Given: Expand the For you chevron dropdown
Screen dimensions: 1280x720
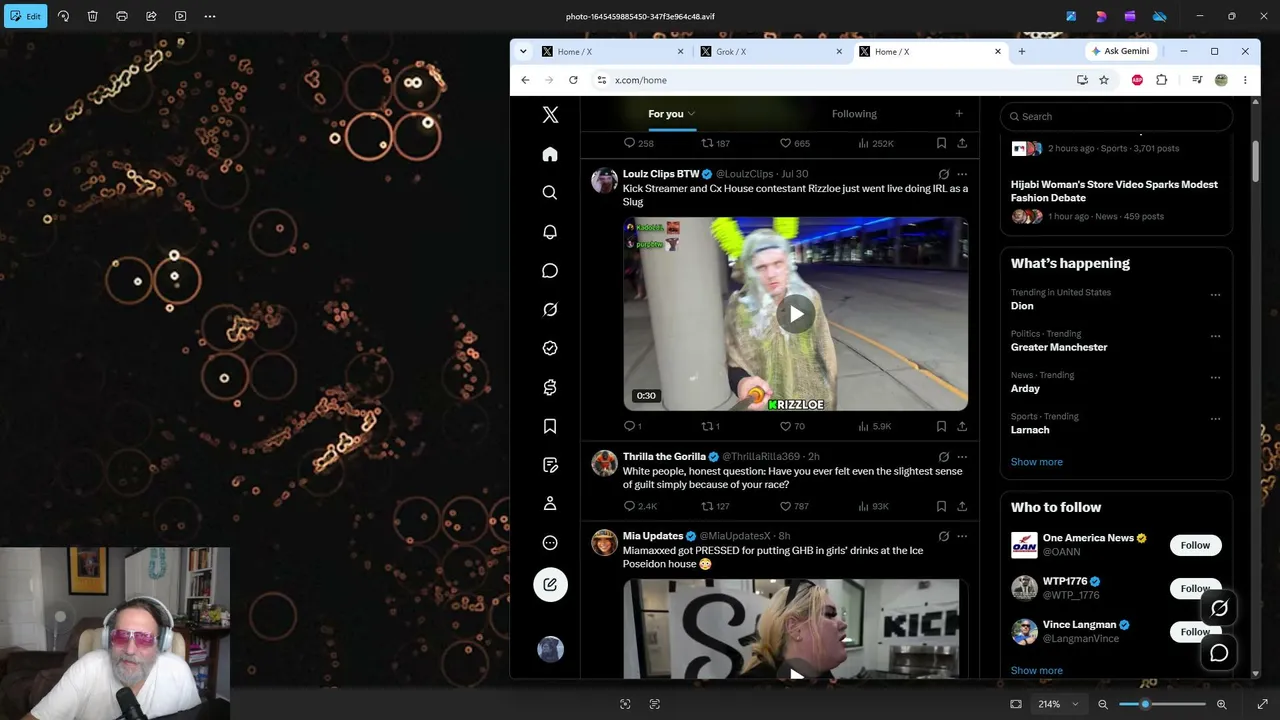Looking at the screenshot, I should click(691, 114).
